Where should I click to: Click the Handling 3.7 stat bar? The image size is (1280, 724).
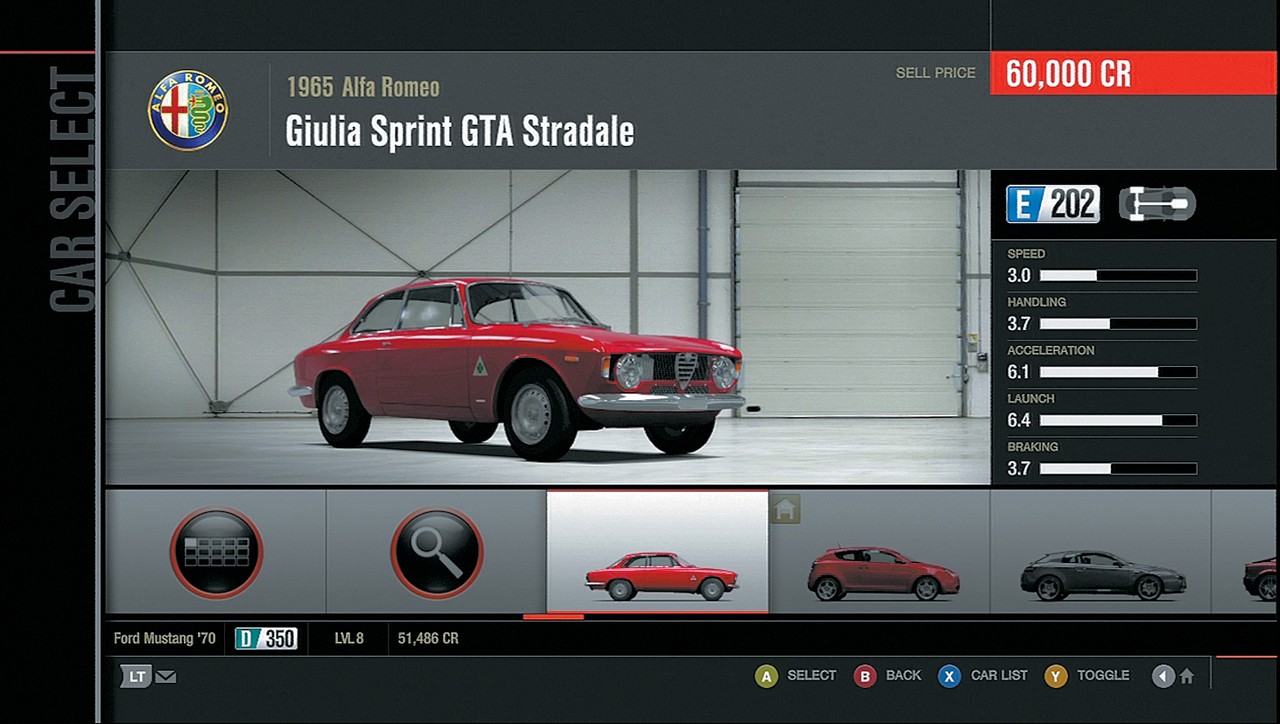[x=1118, y=324]
